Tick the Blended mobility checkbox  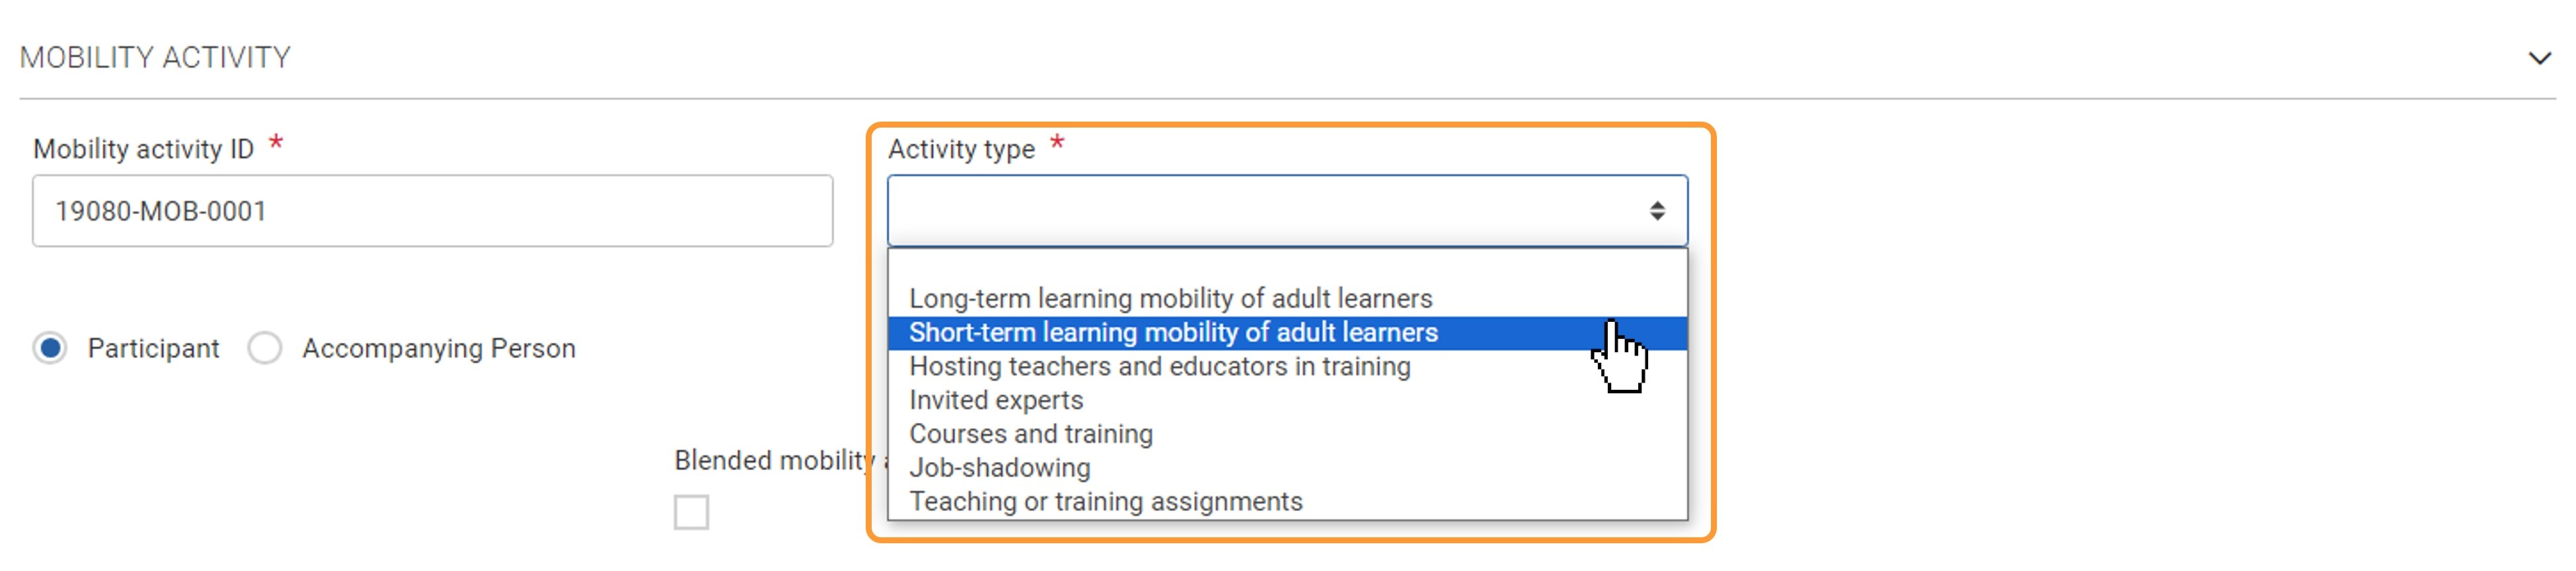[691, 512]
